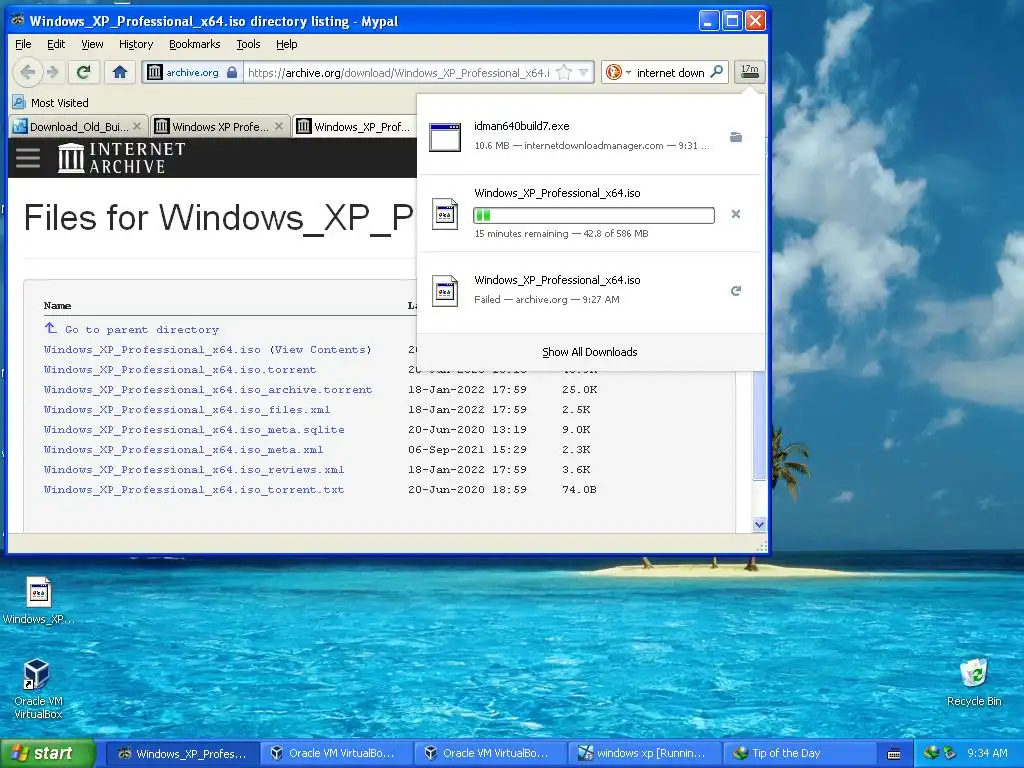Cancel the in-progress ISO download
Viewport: 1024px width, 768px height.
click(736, 214)
